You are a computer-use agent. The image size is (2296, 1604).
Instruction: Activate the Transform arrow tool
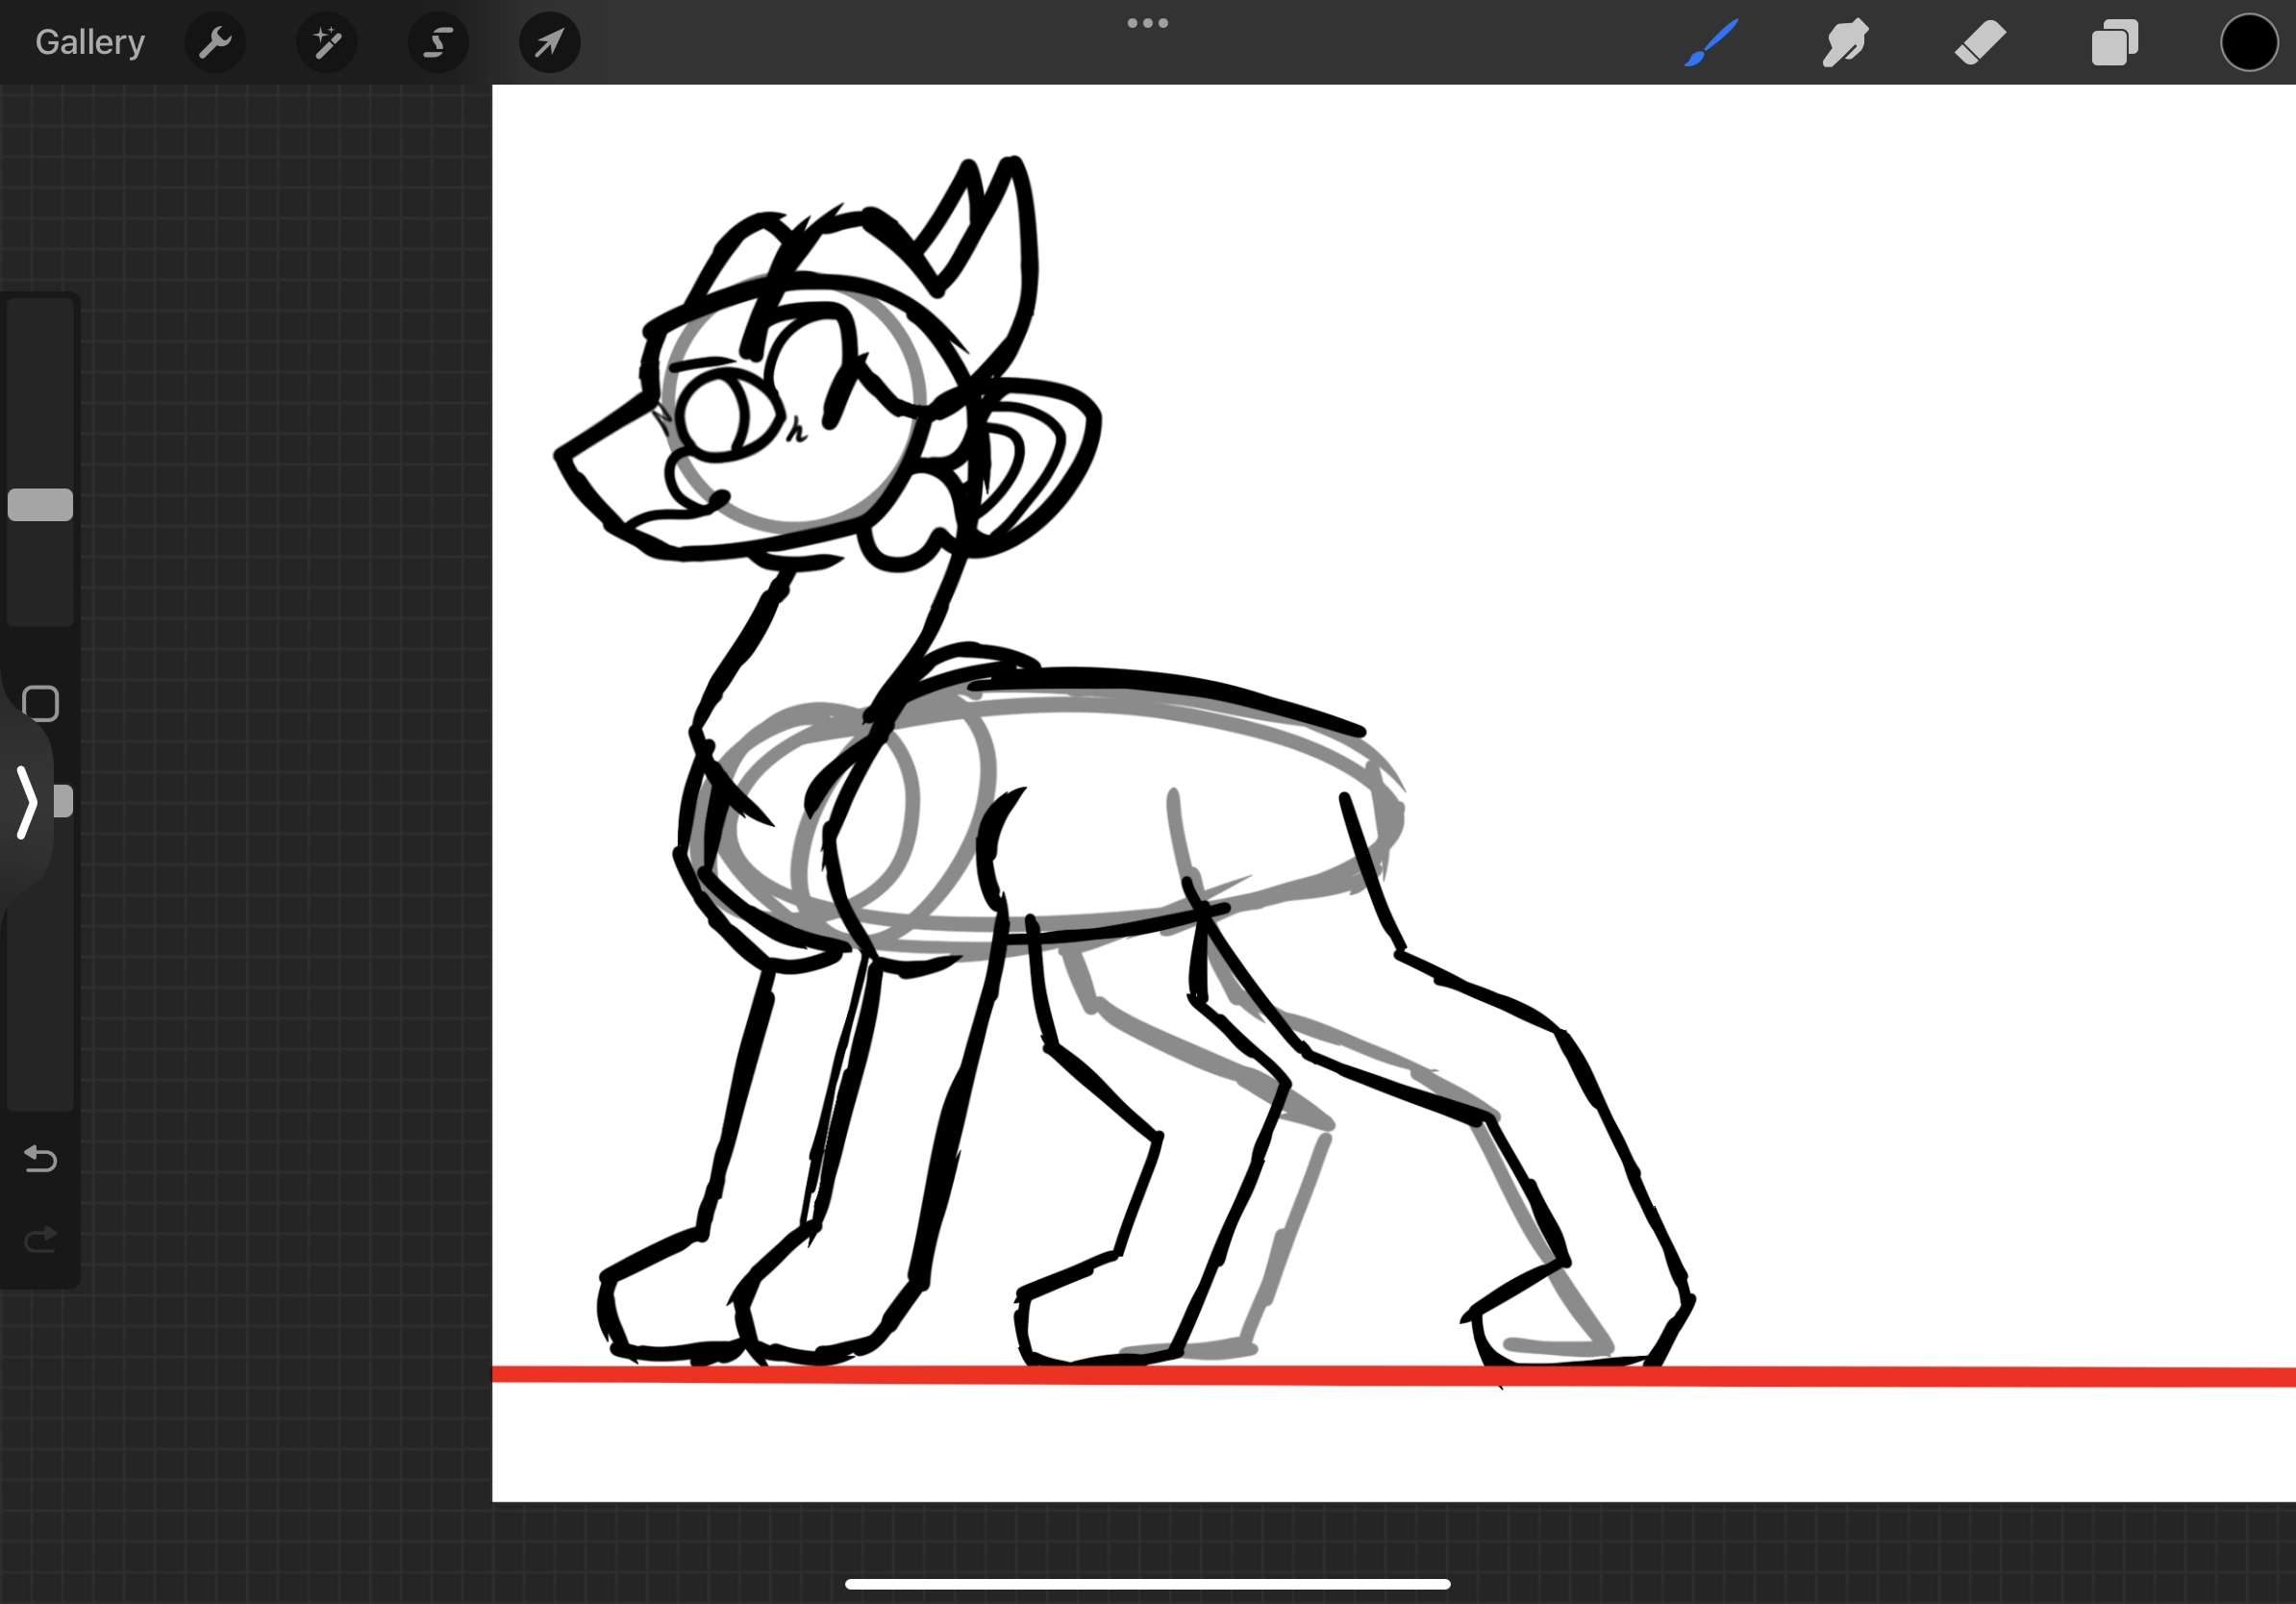pyautogui.click(x=548, y=42)
